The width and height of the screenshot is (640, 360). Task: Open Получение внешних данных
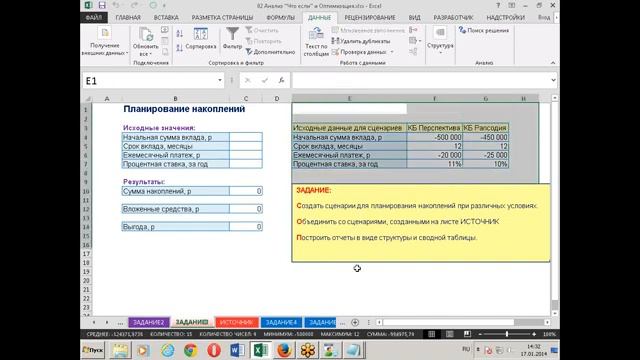(x=105, y=42)
